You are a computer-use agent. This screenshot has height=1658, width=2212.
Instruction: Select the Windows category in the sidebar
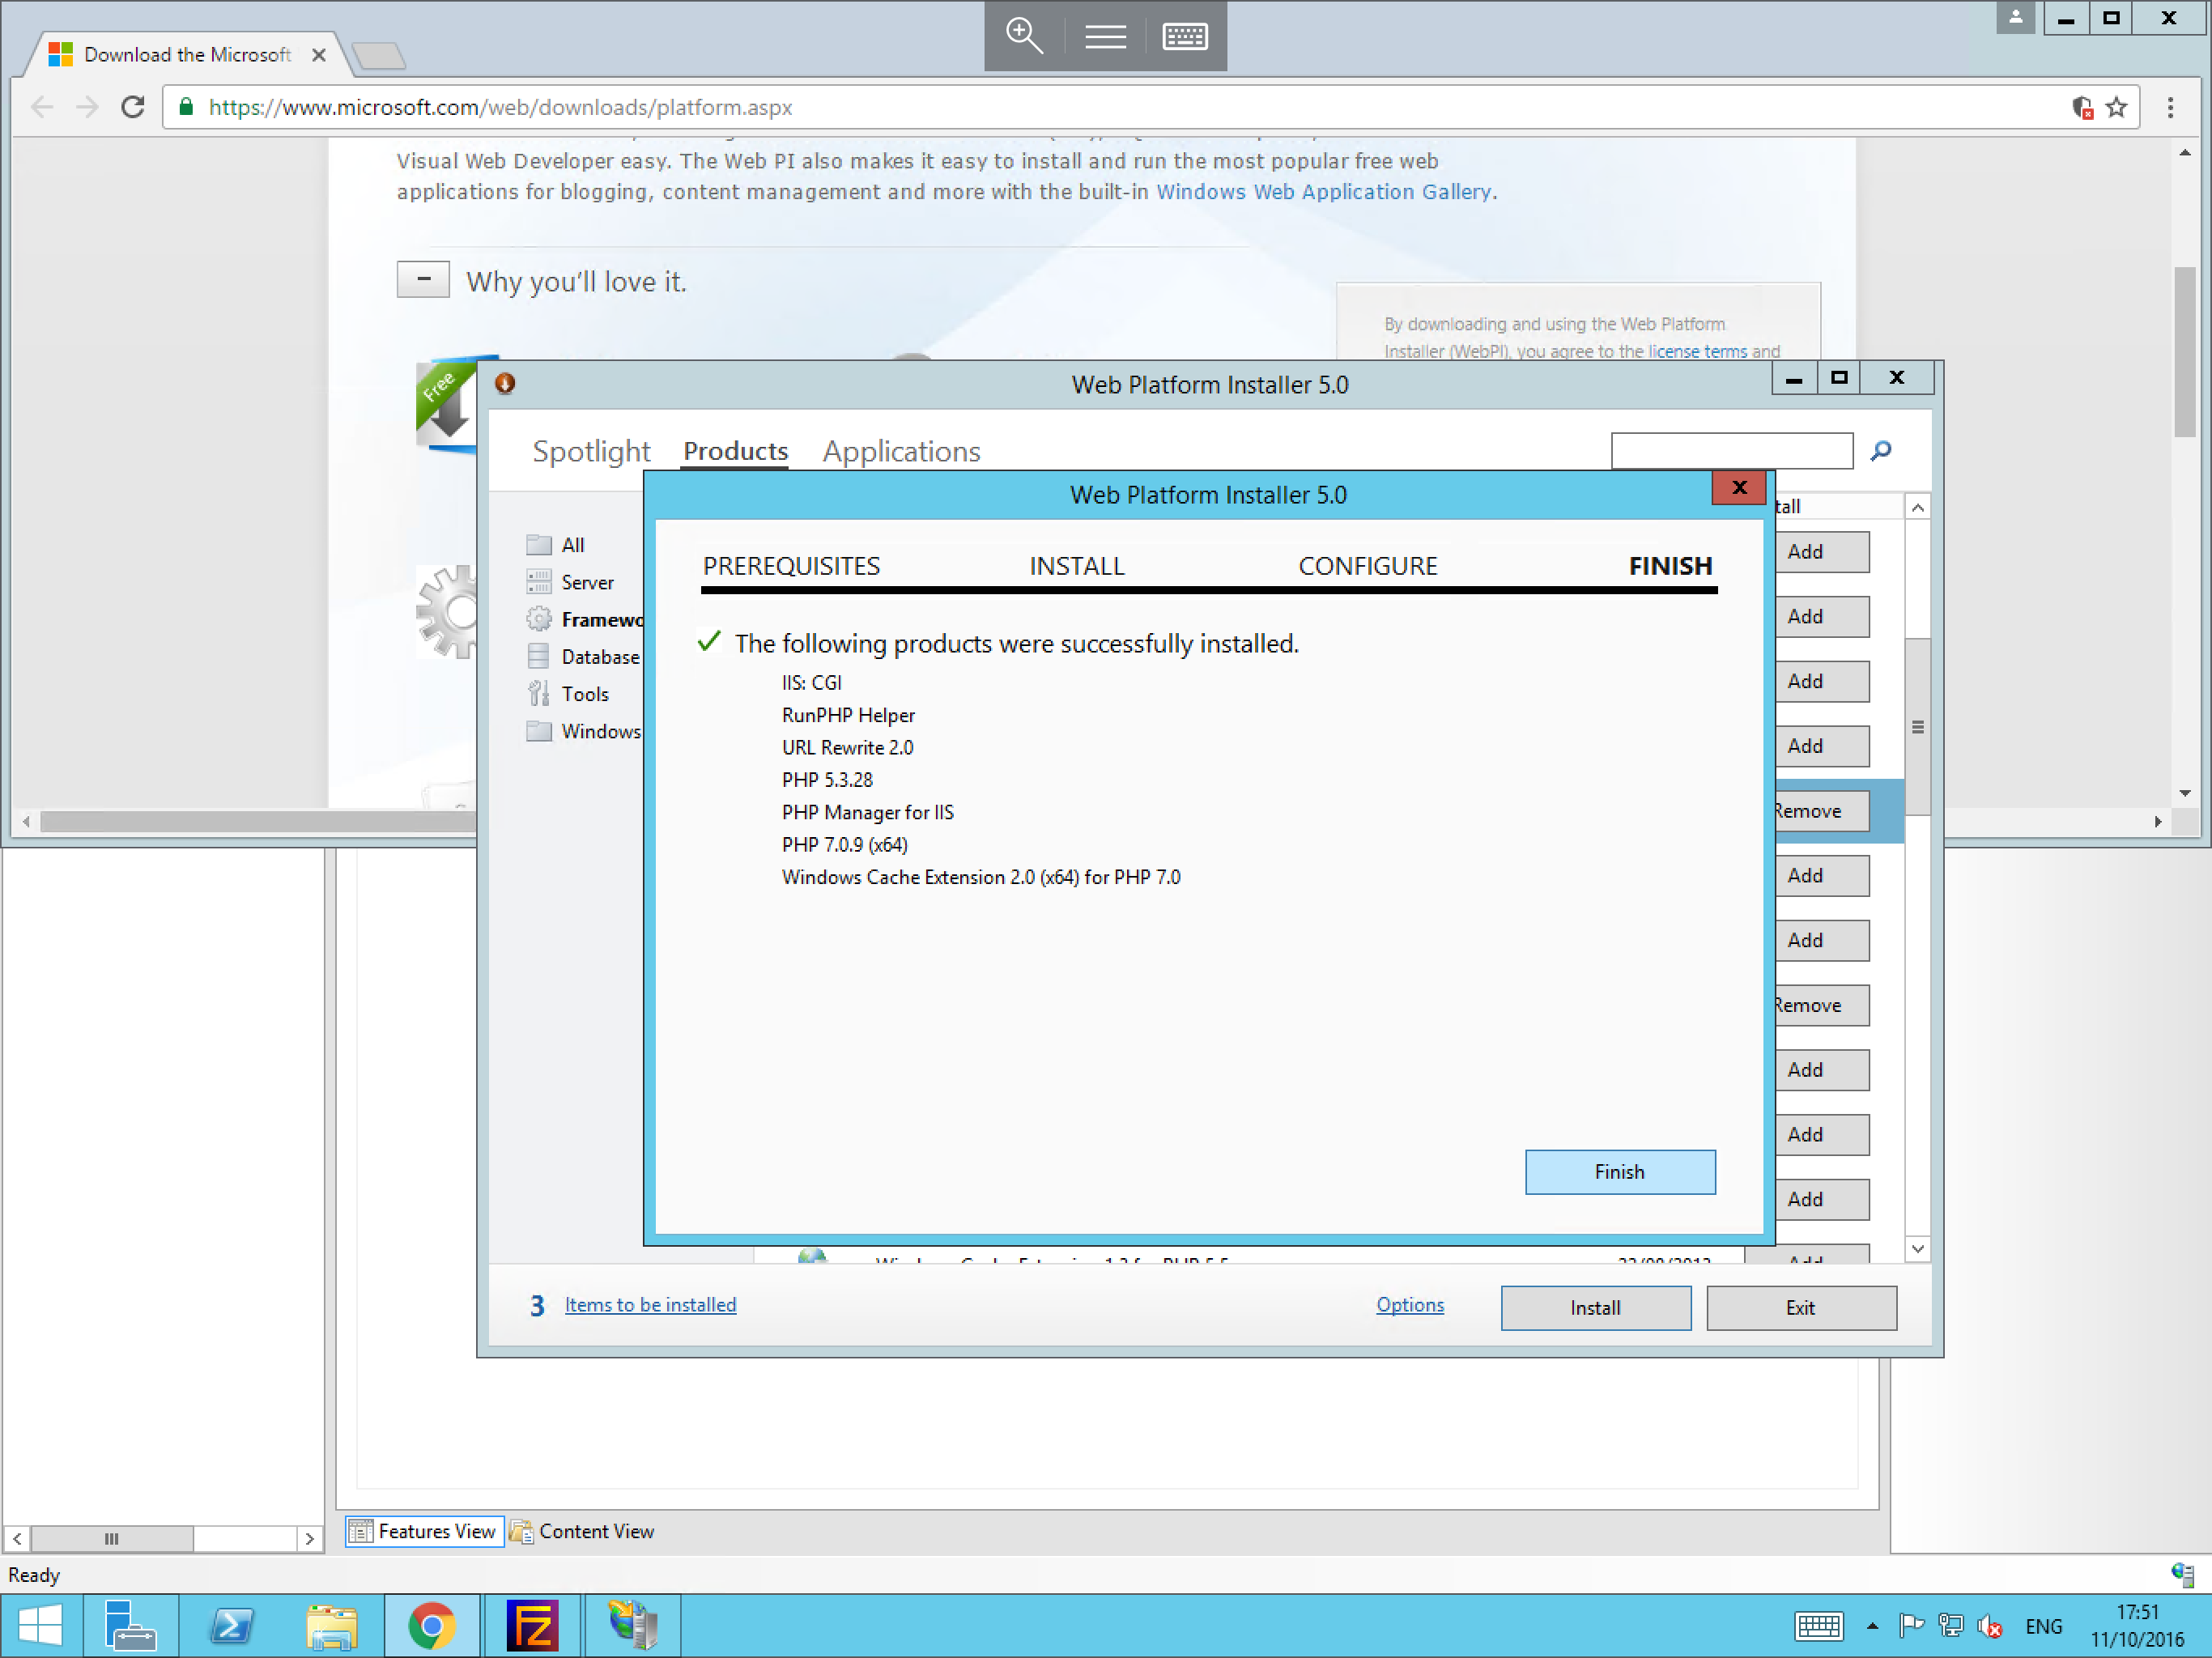pos(584,731)
